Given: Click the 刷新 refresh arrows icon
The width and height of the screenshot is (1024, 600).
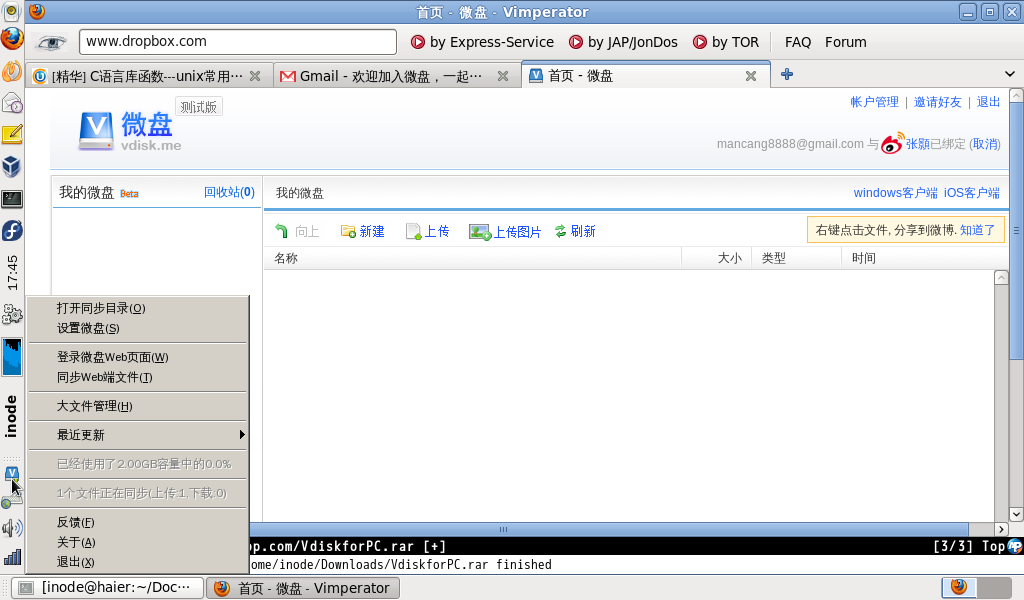Looking at the screenshot, I should (x=560, y=231).
